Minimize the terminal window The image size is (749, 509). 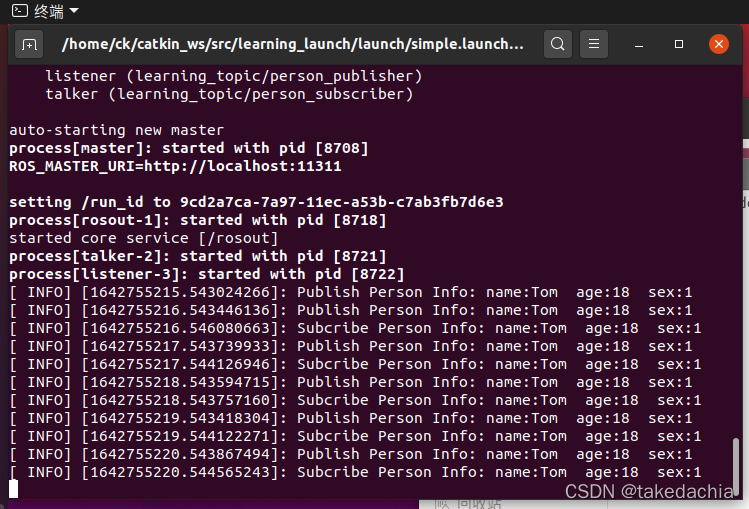point(639,44)
